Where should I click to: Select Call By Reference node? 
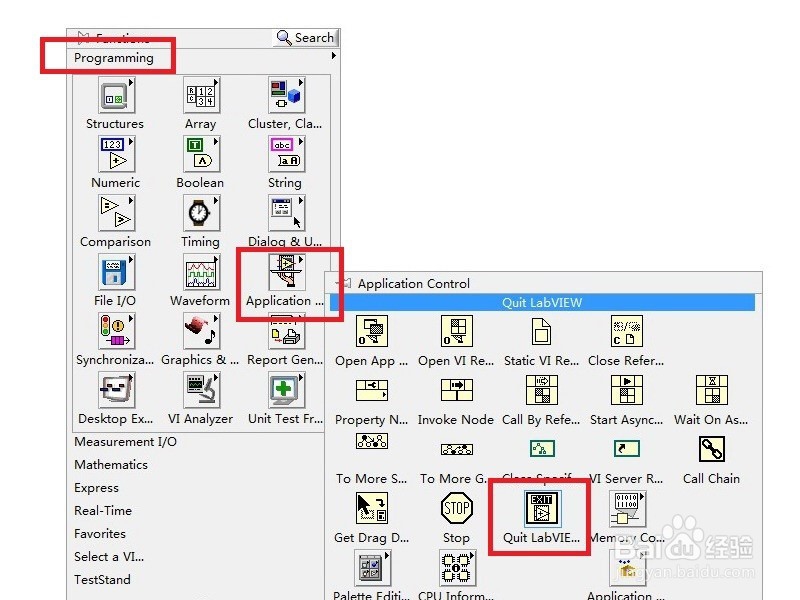(x=541, y=390)
